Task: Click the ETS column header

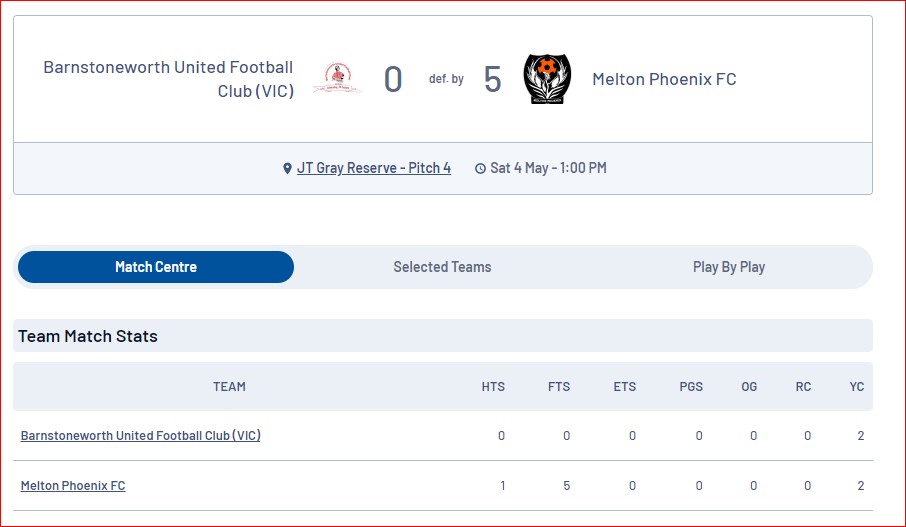Action: (x=625, y=387)
